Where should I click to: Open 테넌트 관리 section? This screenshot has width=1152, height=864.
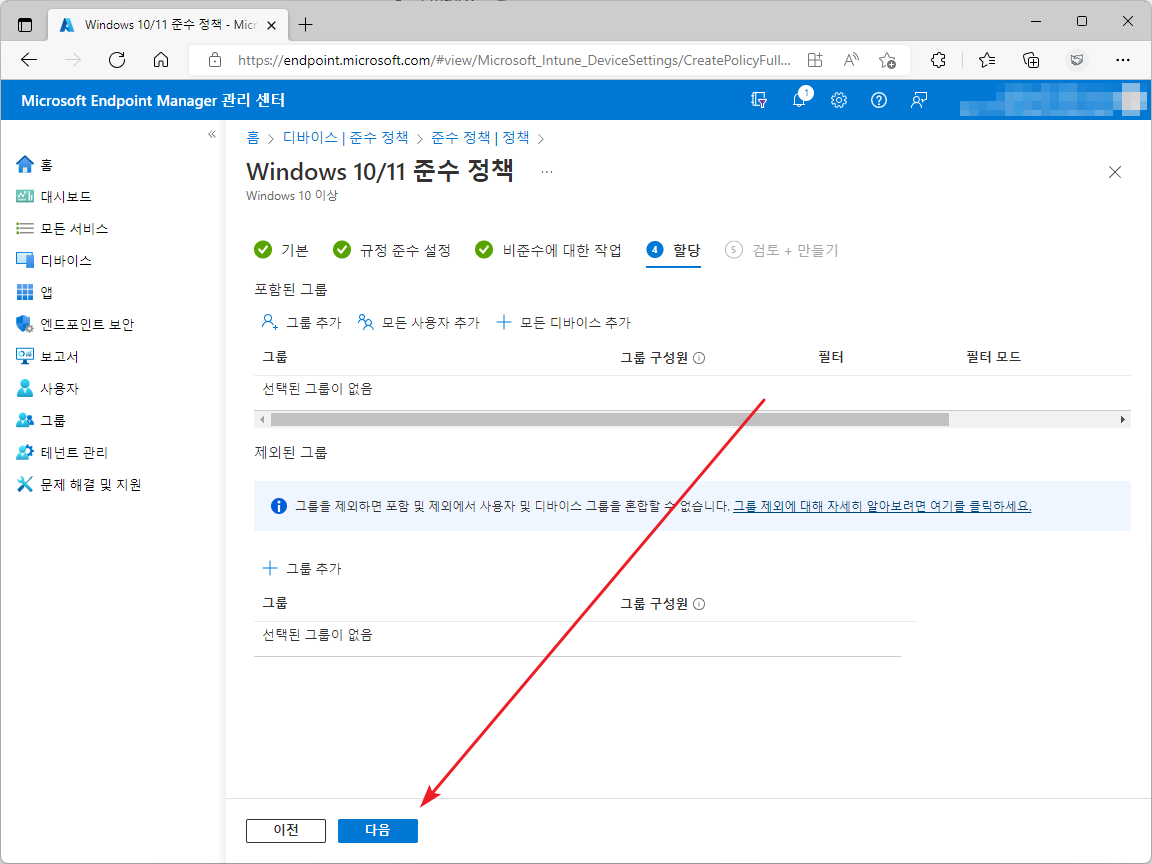coord(62,453)
